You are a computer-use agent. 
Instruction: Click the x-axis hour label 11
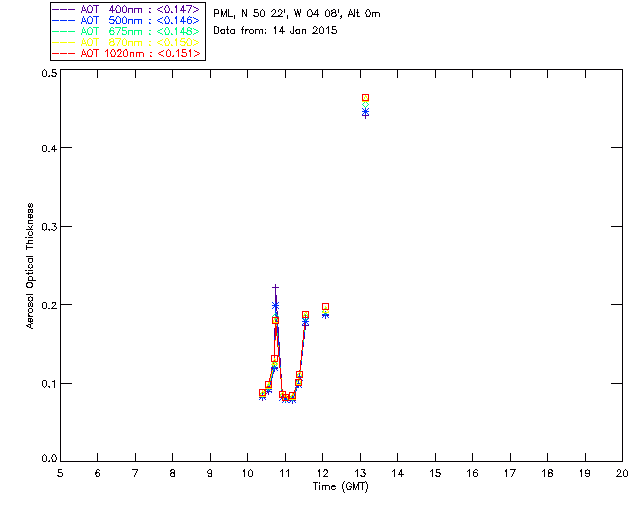285,473
